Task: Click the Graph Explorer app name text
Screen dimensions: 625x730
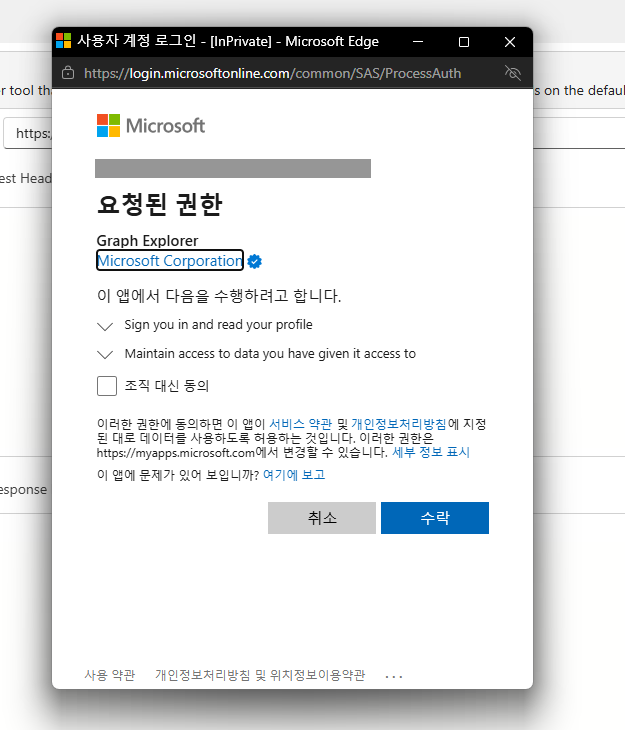Action: [x=147, y=241]
